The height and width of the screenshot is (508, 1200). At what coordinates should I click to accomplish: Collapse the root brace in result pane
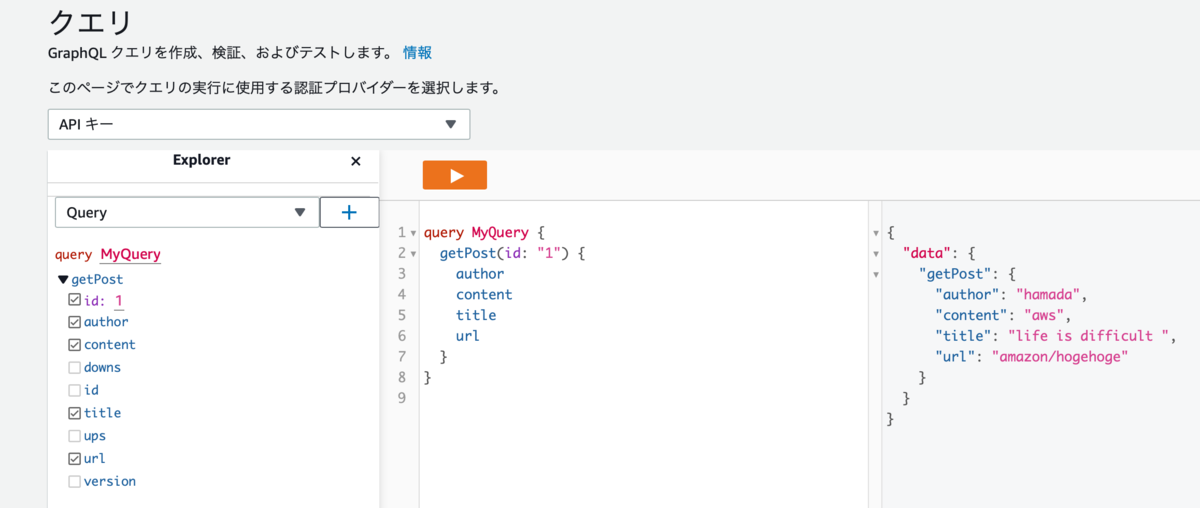tap(877, 233)
